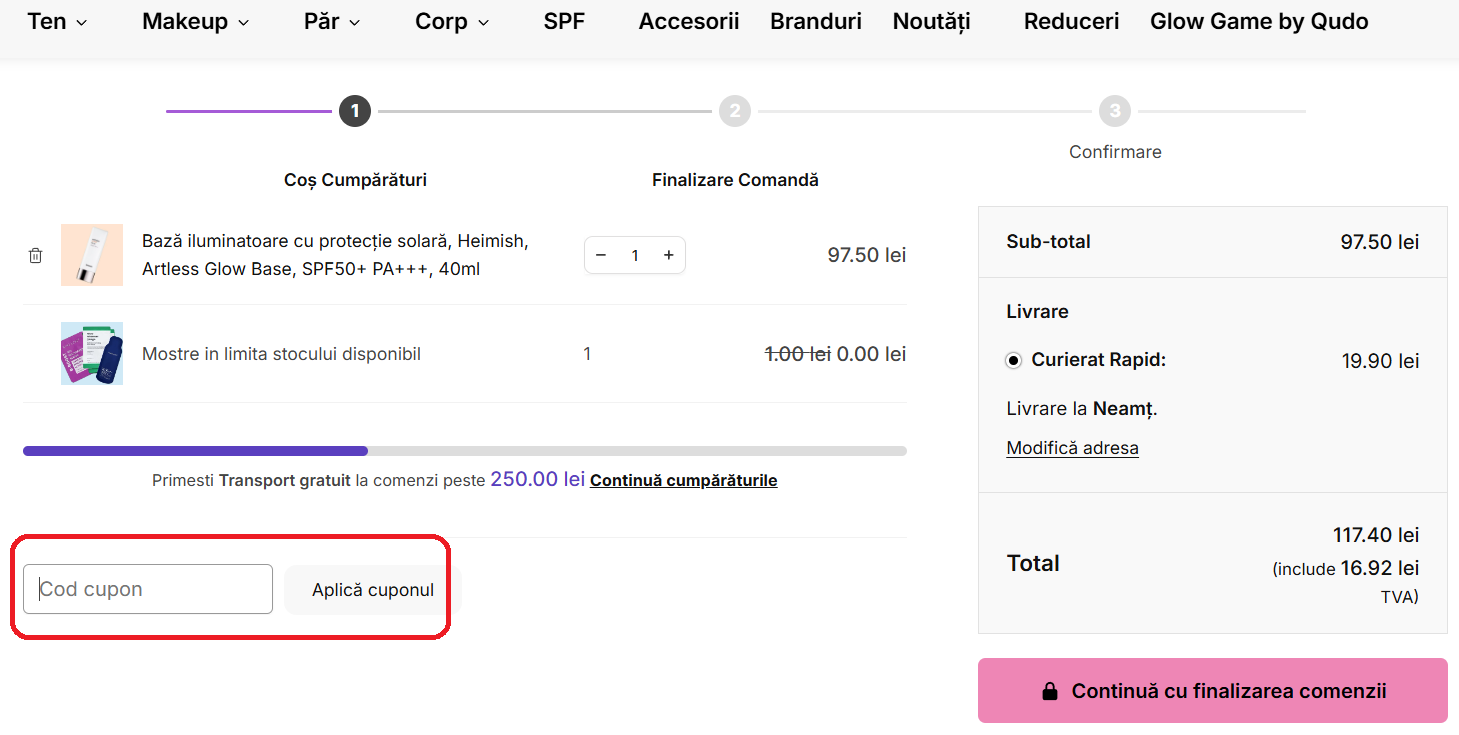Go to Reduceri in navigation
Image resolution: width=1459 pixels, height=735 pixels.
pos(1071,22)
